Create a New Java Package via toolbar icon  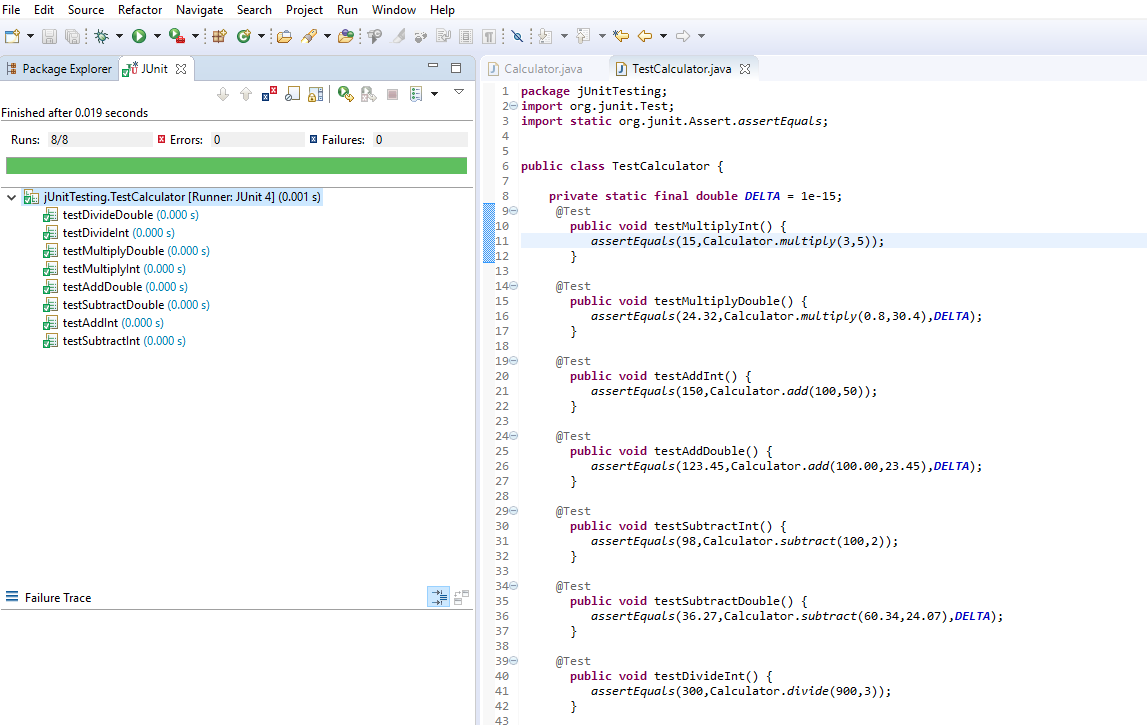tap(219, 36)
